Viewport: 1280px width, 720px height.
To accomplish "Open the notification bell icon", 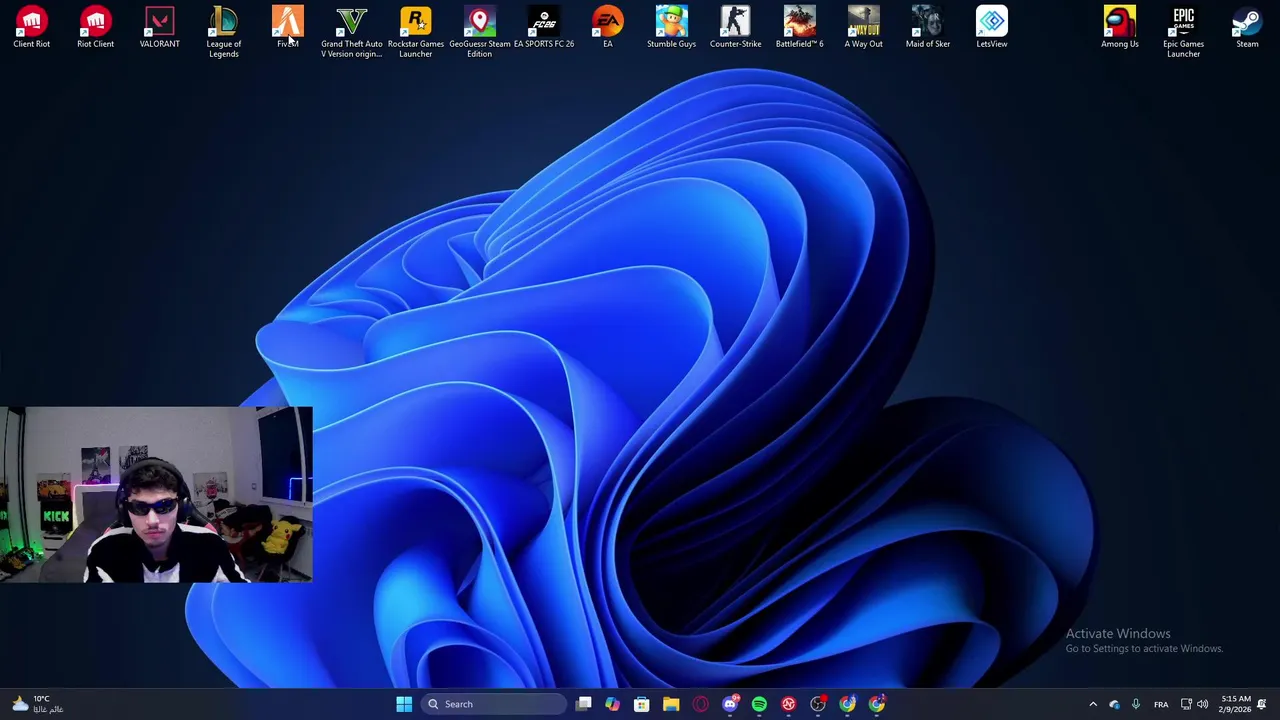I will pos(1262,704).
